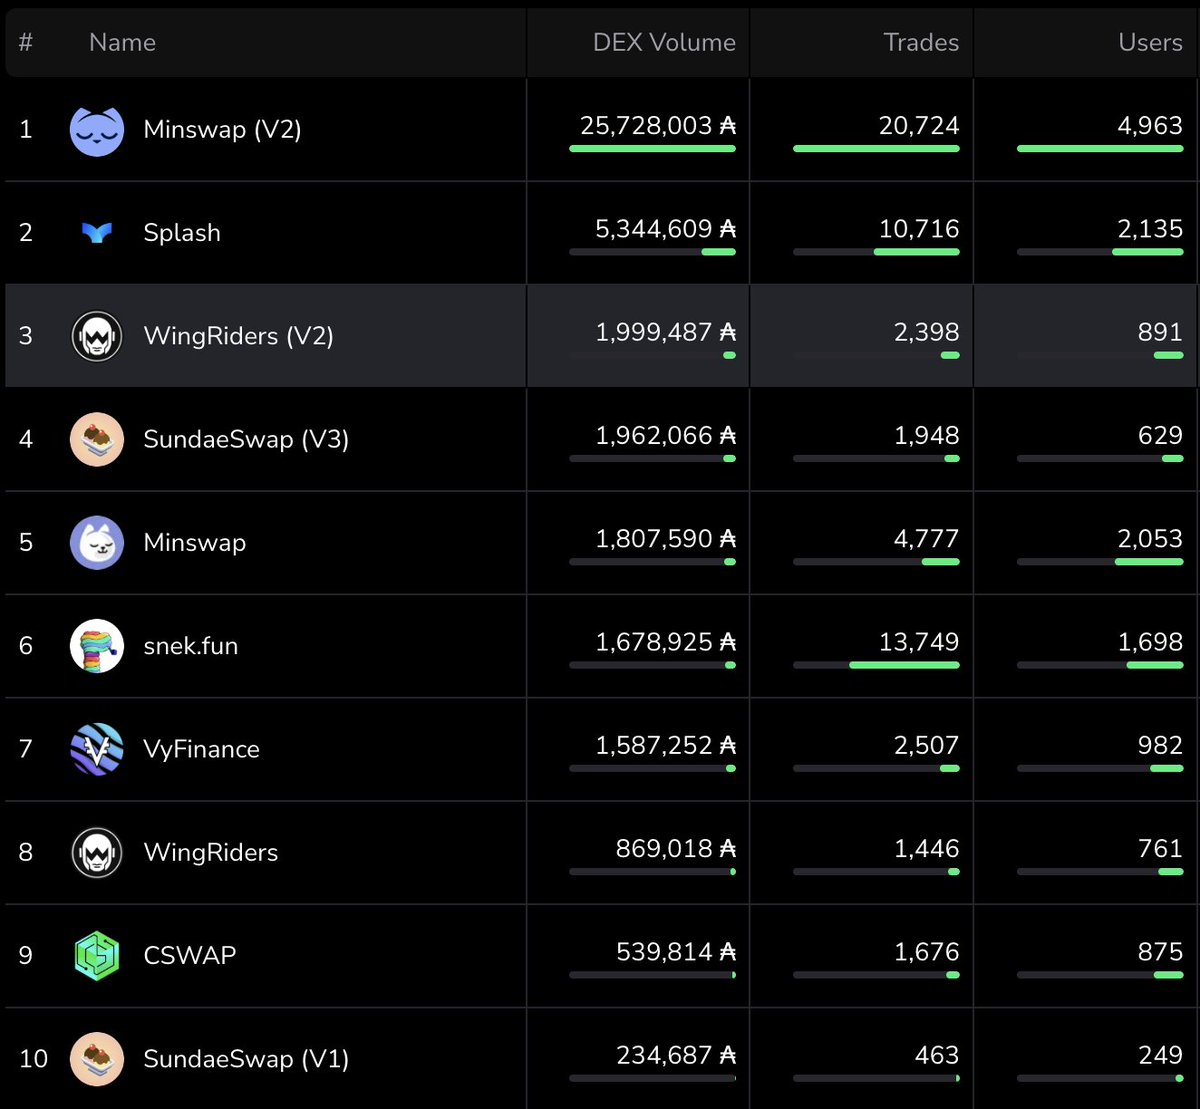Select the Splash fish logo icon
The image size is (1200, 1109).
[97, 232]
